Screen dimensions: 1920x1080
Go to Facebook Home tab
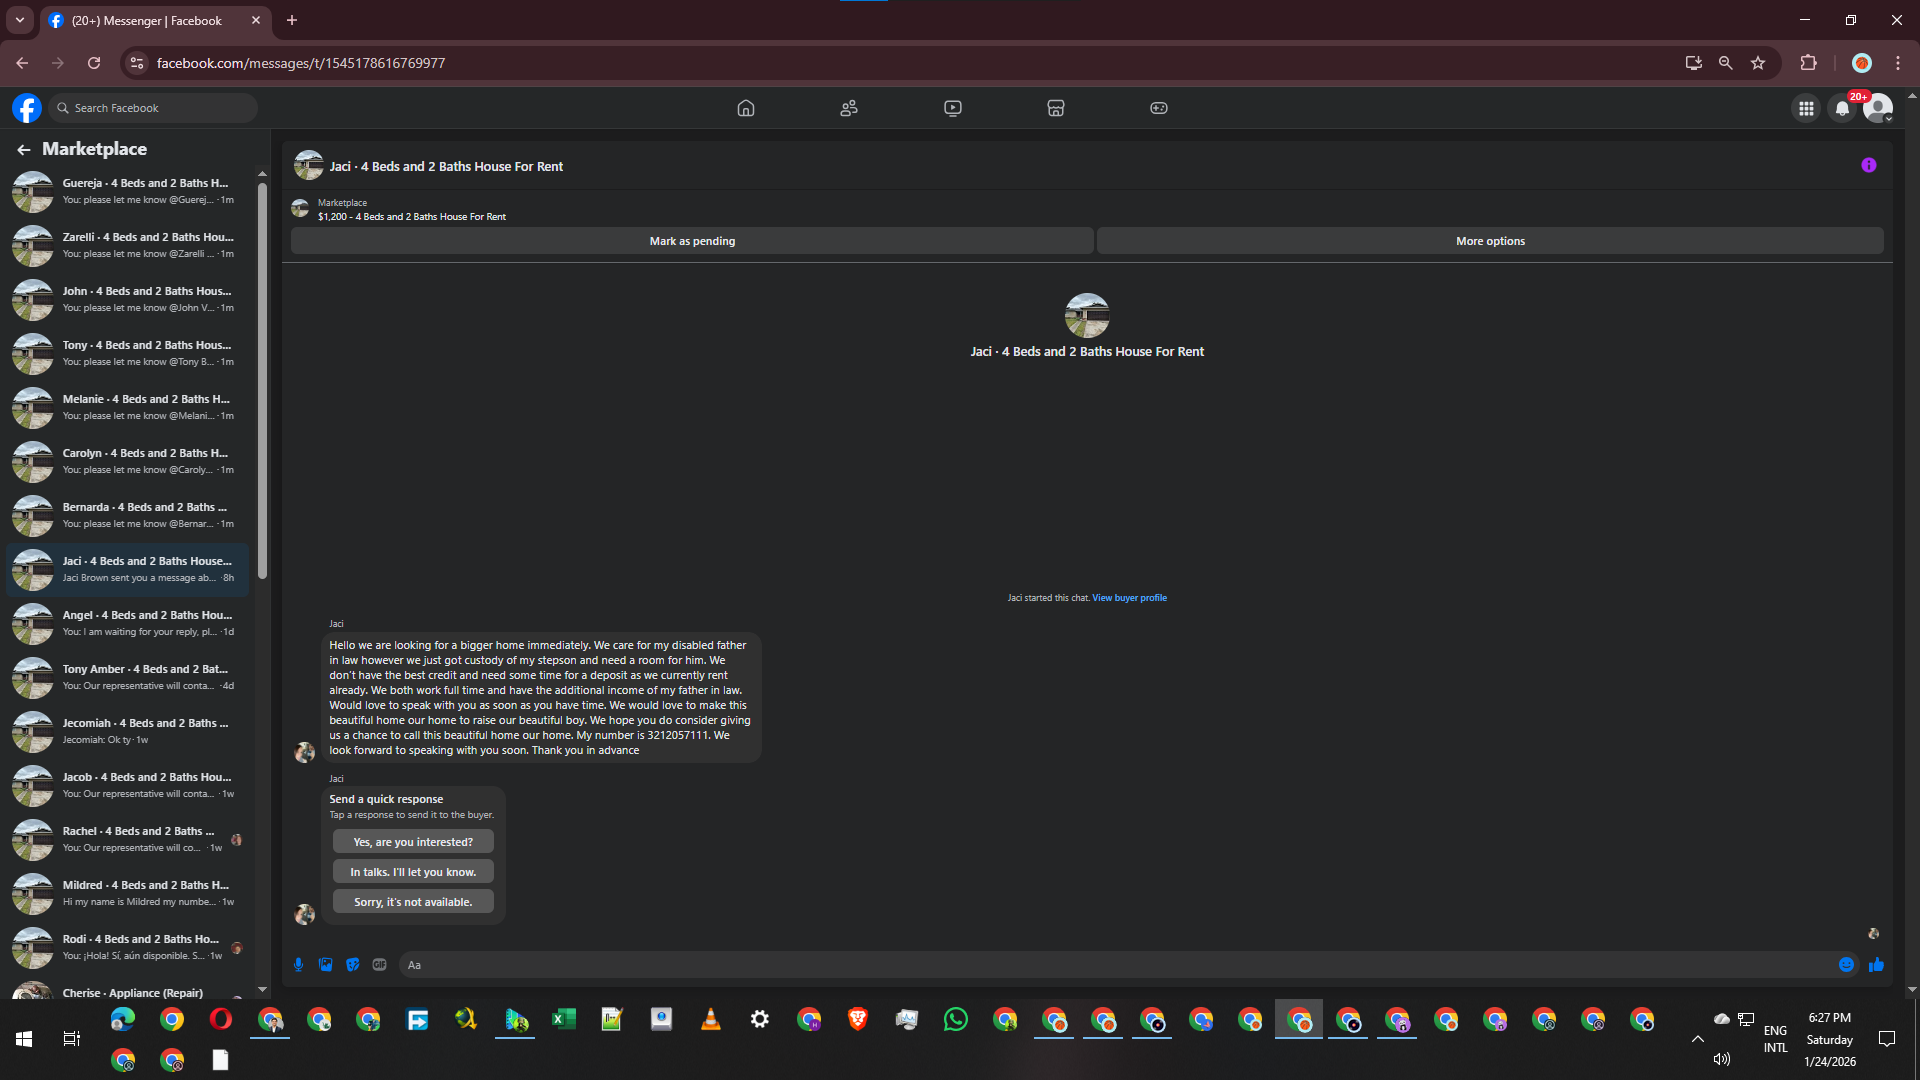tap(745, 108)
